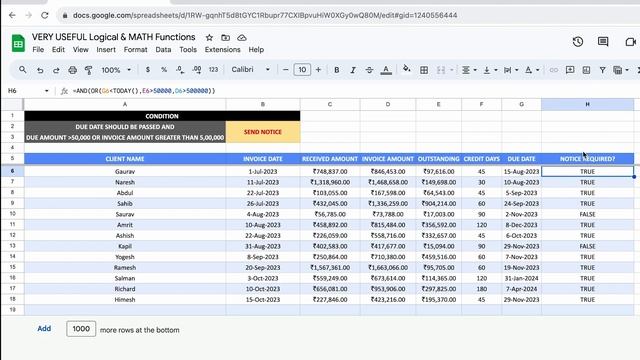The image size is (640, 360).
Task: Open the Tools menu
Action: 188,50
